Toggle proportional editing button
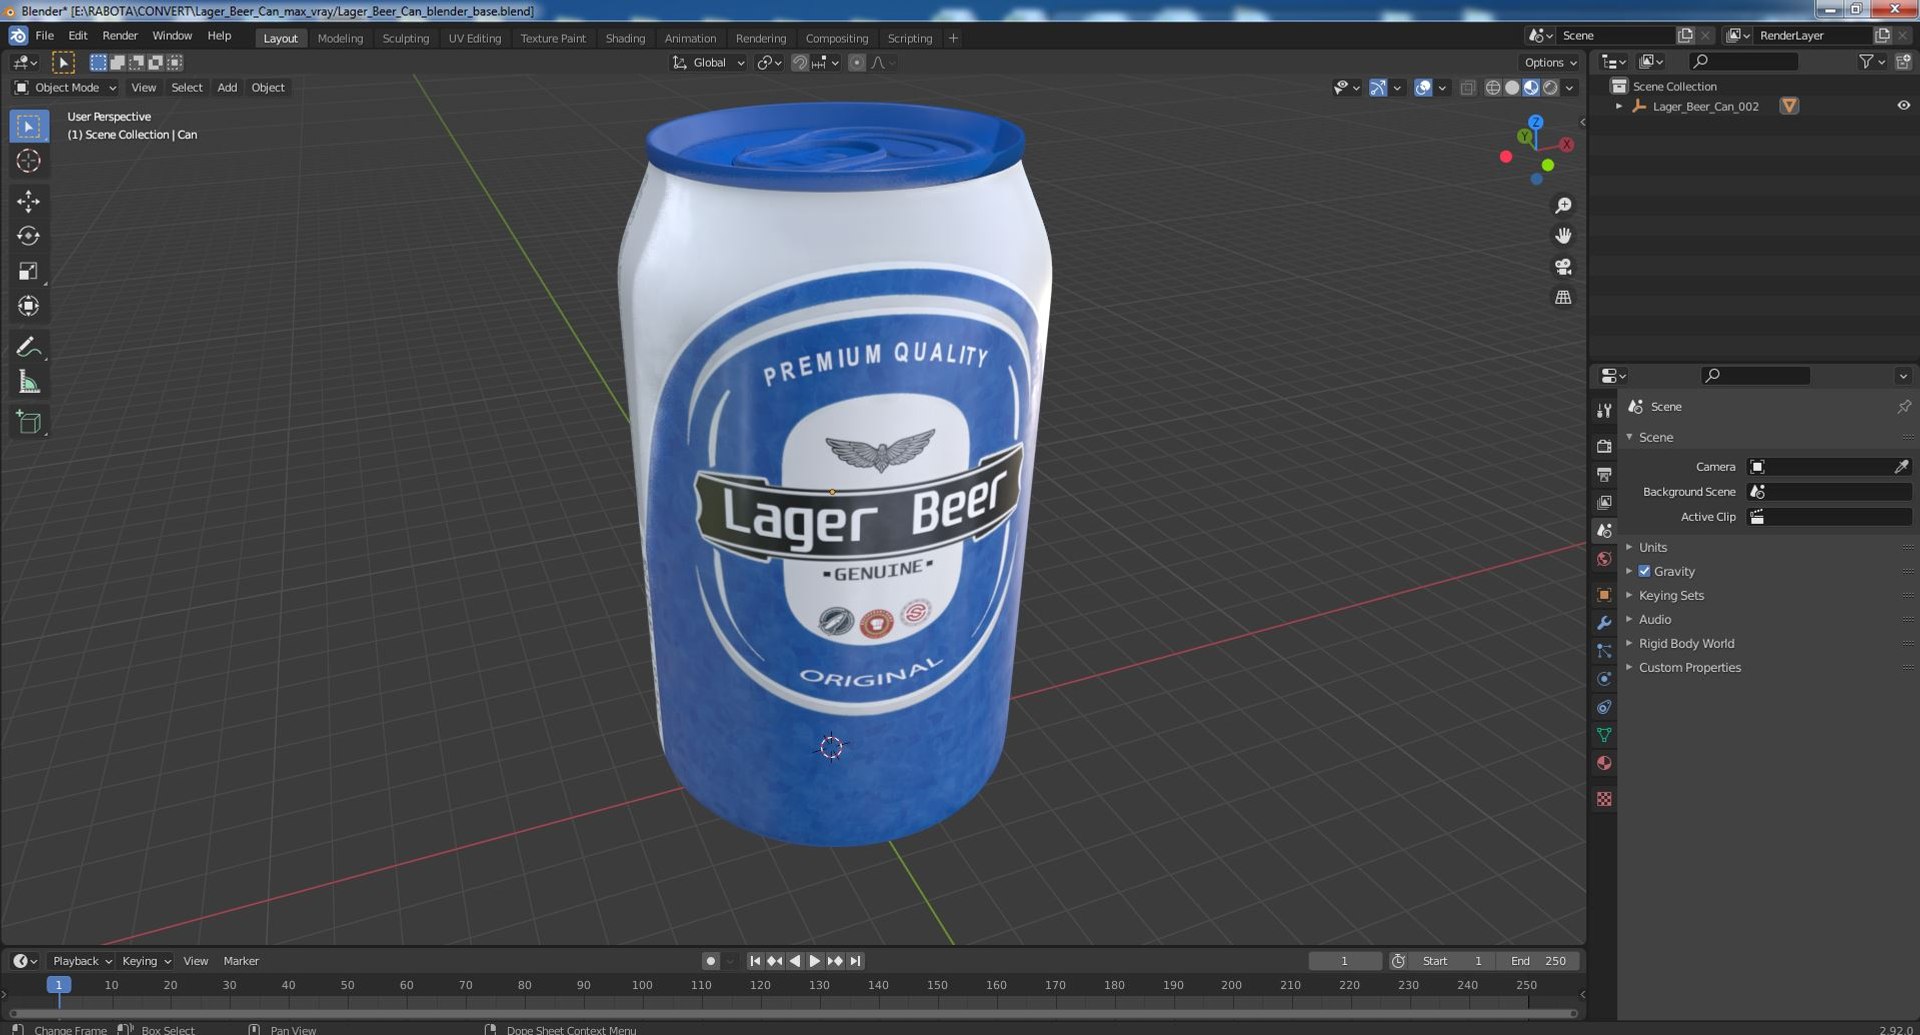The image size is (1920, 1035). pyautogui.click(x=857, y=63)
